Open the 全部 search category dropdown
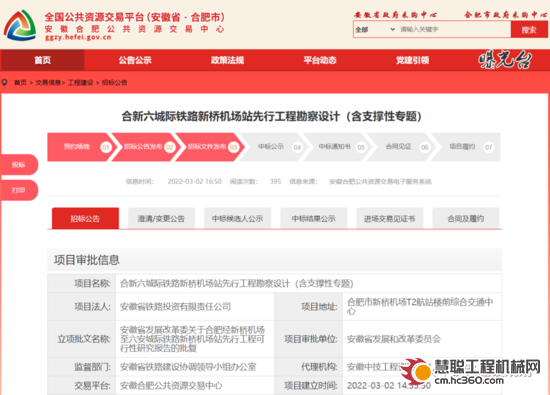 [x=375, y=29]
